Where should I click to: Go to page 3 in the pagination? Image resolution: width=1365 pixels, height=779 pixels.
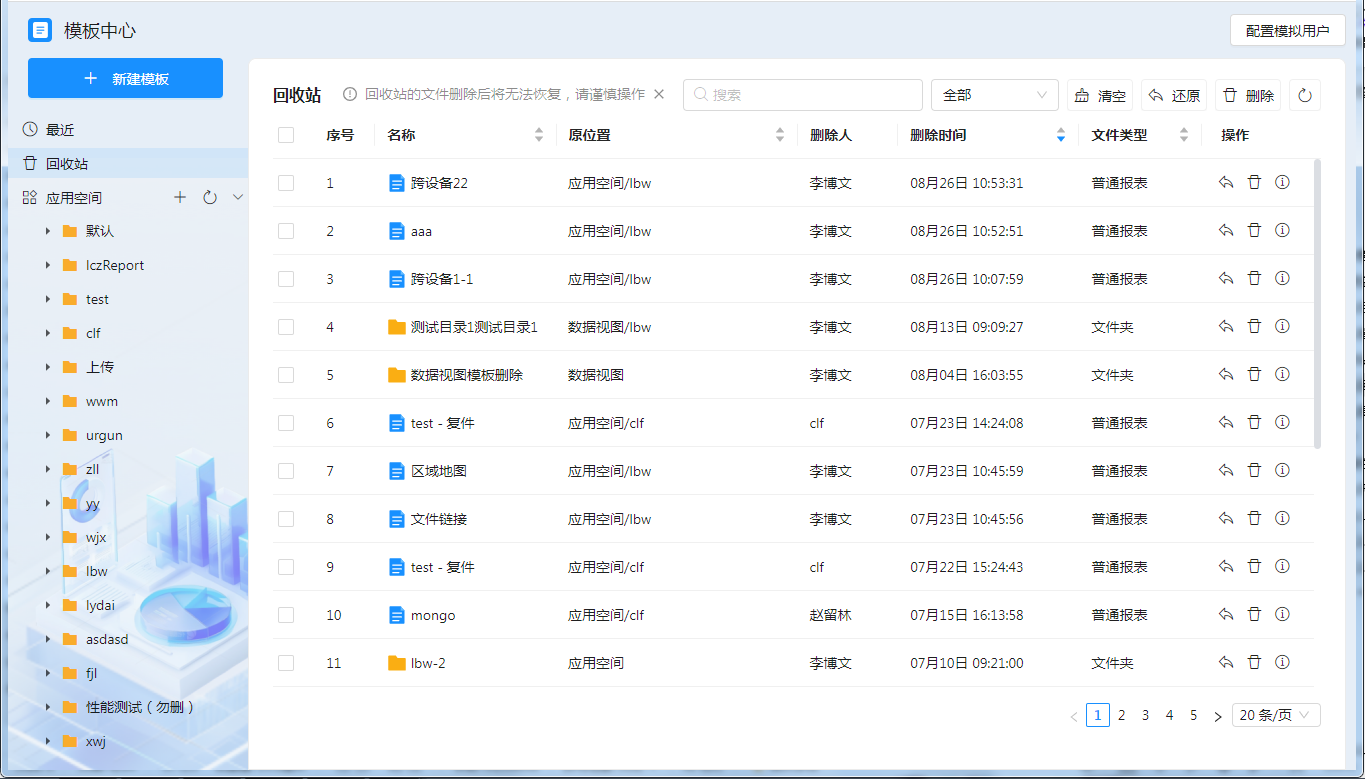(1145, 715)
